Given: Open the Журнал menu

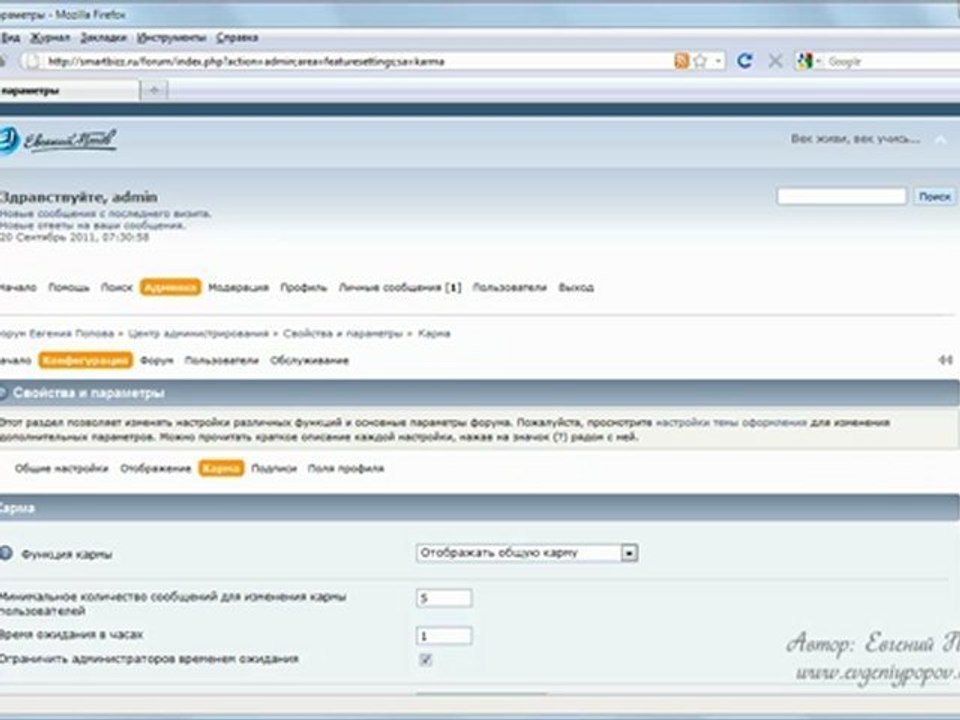Looking at the screenshot, I should point(50,38).
